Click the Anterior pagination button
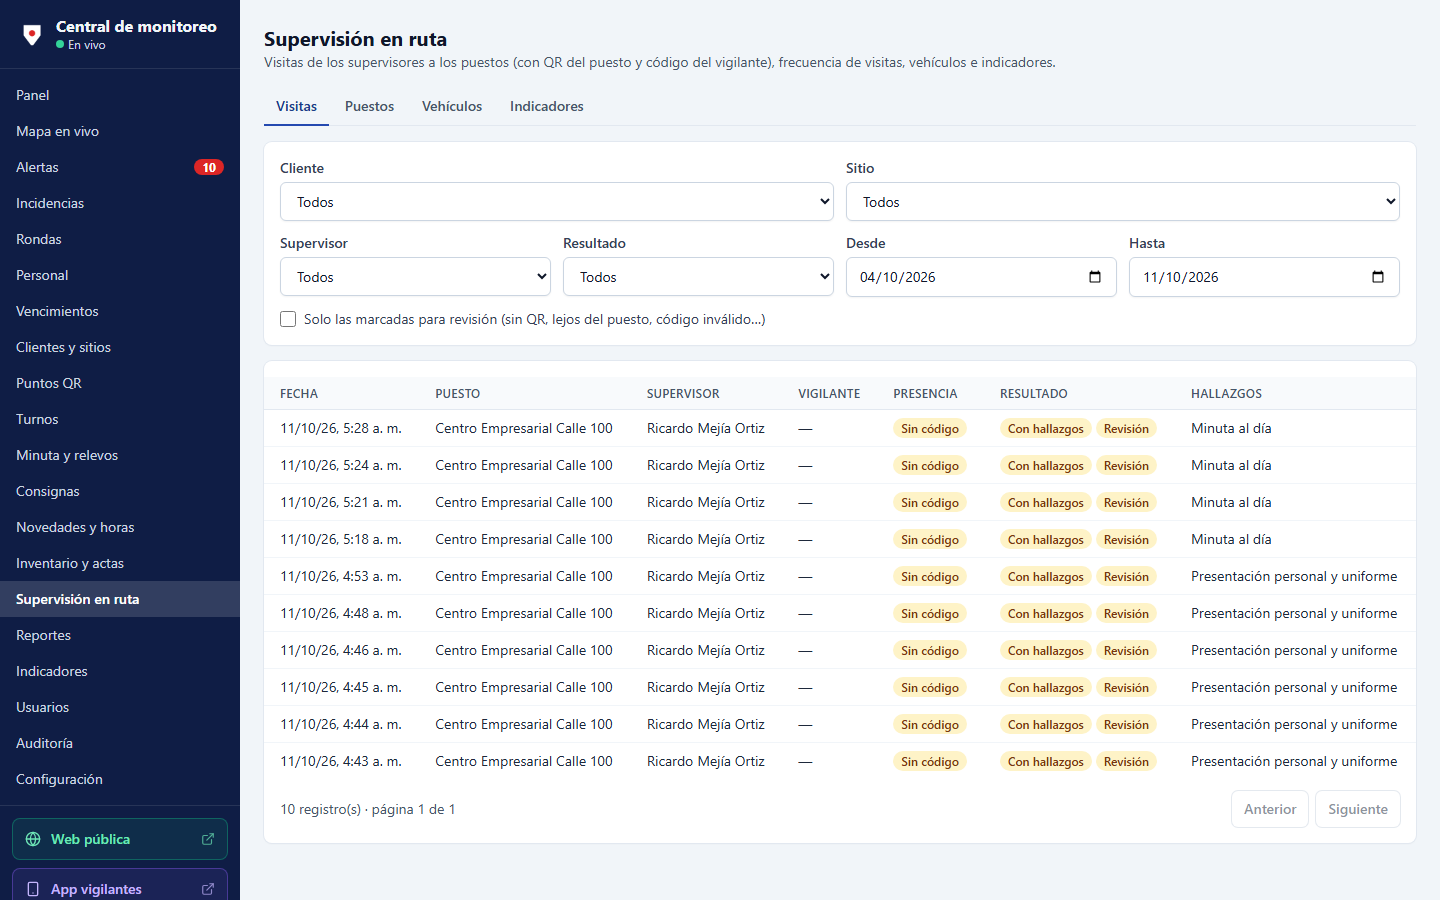The height and width of the screenshot is (900, 1440). point(1270,809)
